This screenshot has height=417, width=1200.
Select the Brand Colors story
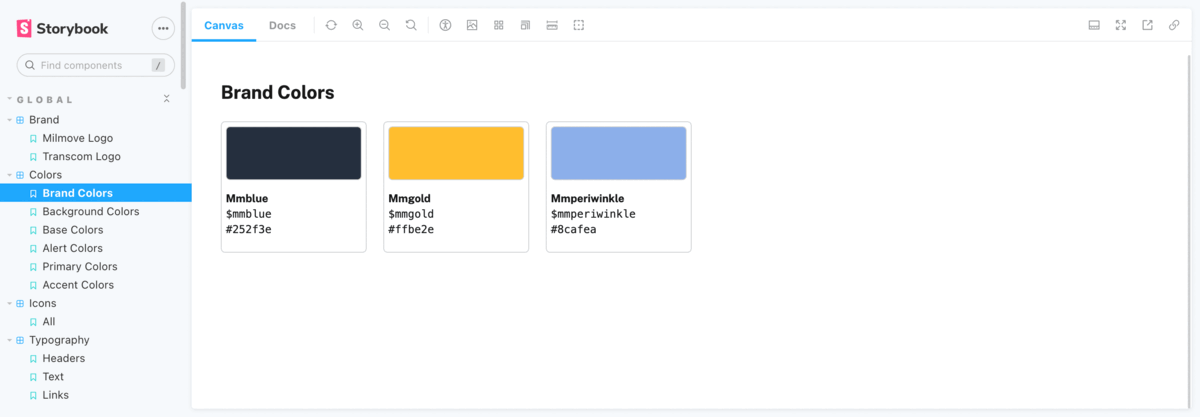(x=78, y=193)
